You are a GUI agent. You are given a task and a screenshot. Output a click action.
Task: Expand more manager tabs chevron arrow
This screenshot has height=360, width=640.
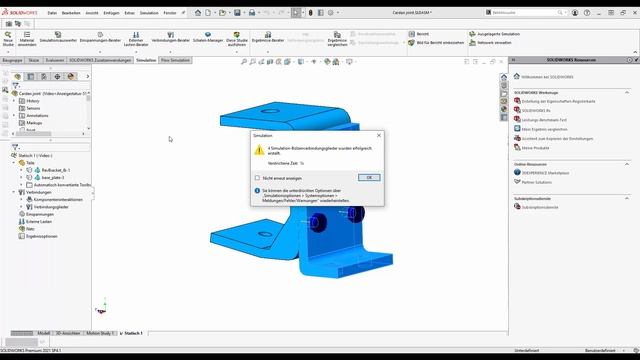tap(87, 76)
